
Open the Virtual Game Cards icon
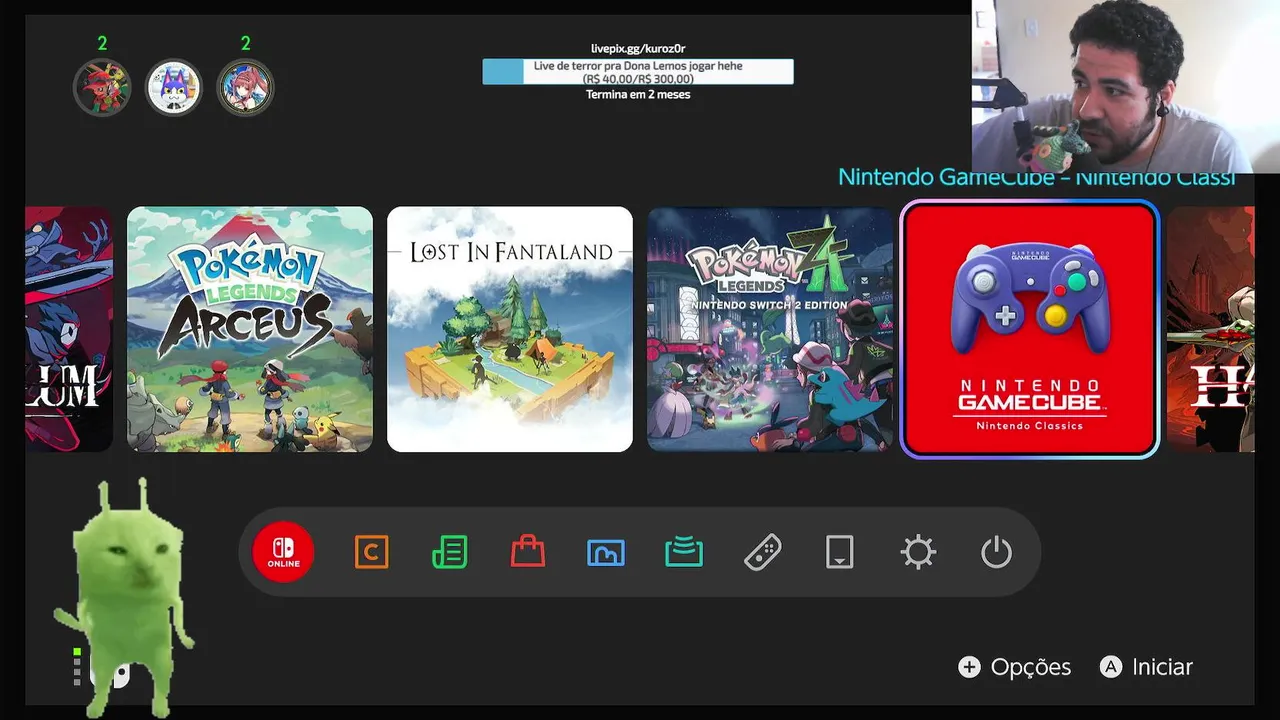pyautogui.click(x=840, y=552)
